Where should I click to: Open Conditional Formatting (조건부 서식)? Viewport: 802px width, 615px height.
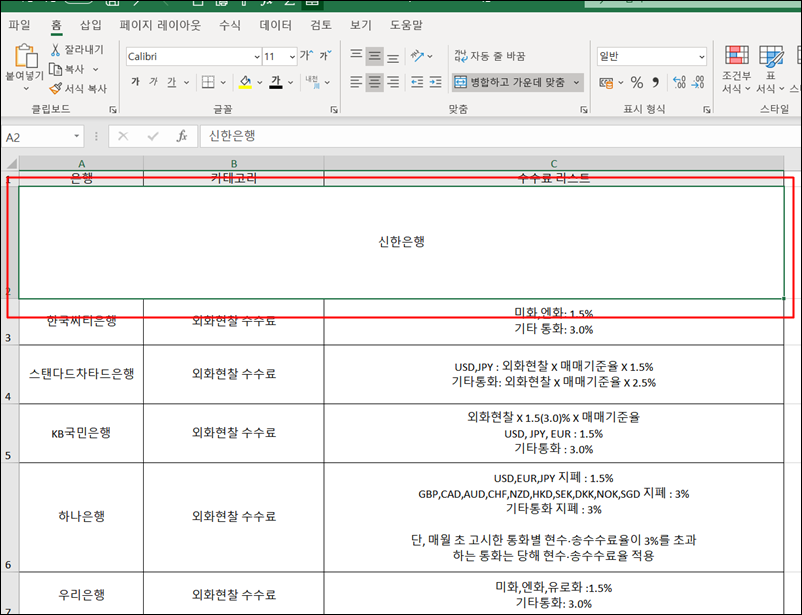pos(736,69)
